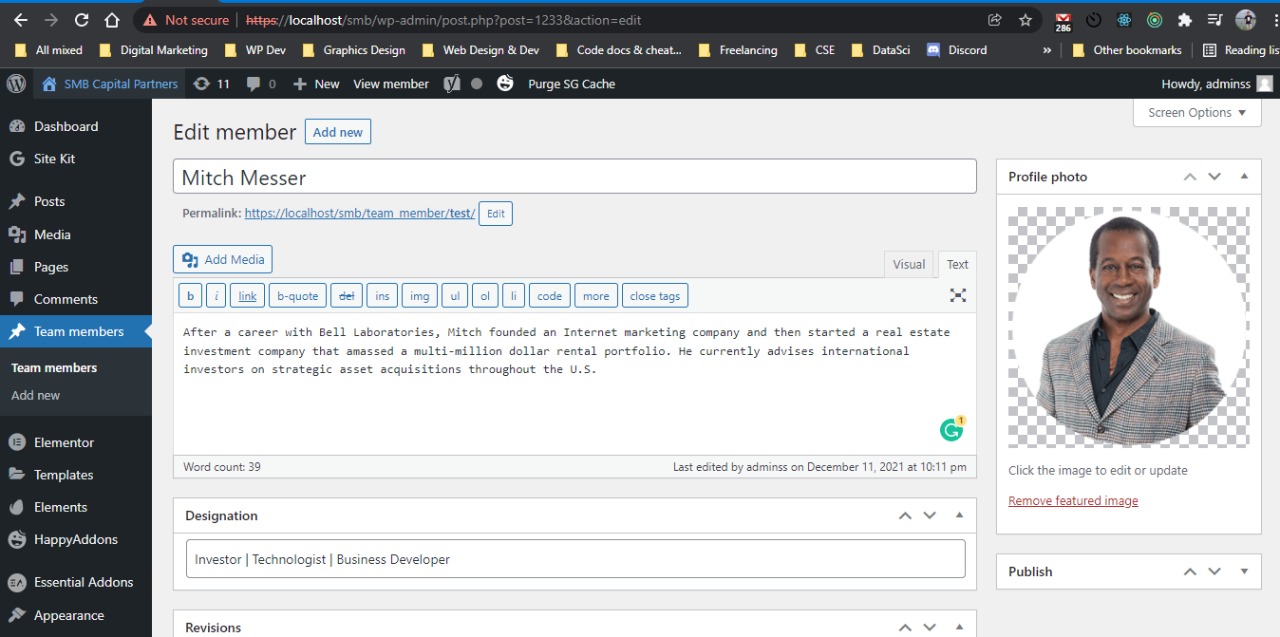1280x637 pixels.
Task: Open the Grammarly suggestions indicator
Action: (x=951, y=428)
